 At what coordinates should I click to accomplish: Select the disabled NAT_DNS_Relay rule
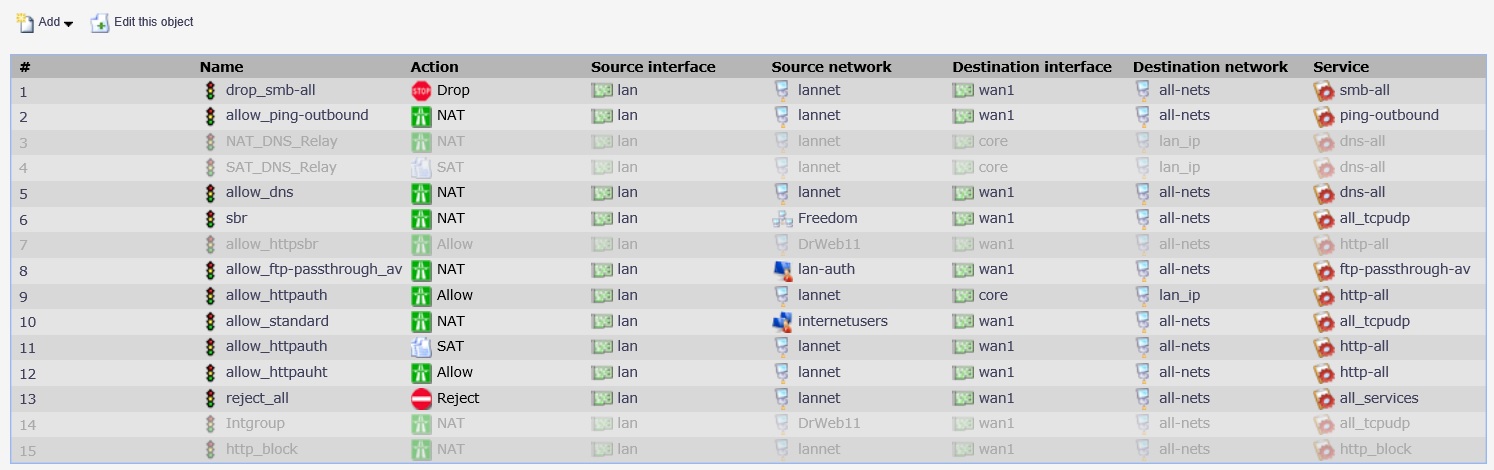281,141
